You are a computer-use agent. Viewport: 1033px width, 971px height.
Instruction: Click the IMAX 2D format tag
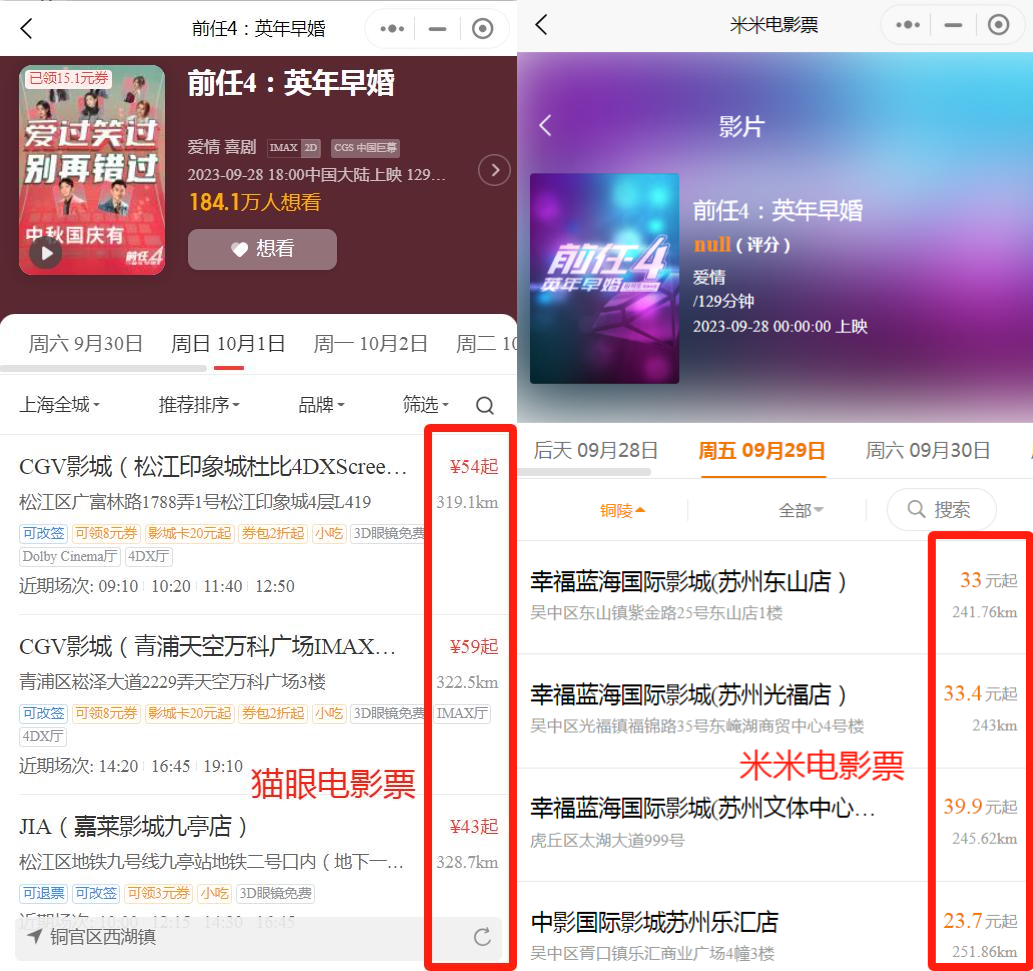tap(294, 148)
